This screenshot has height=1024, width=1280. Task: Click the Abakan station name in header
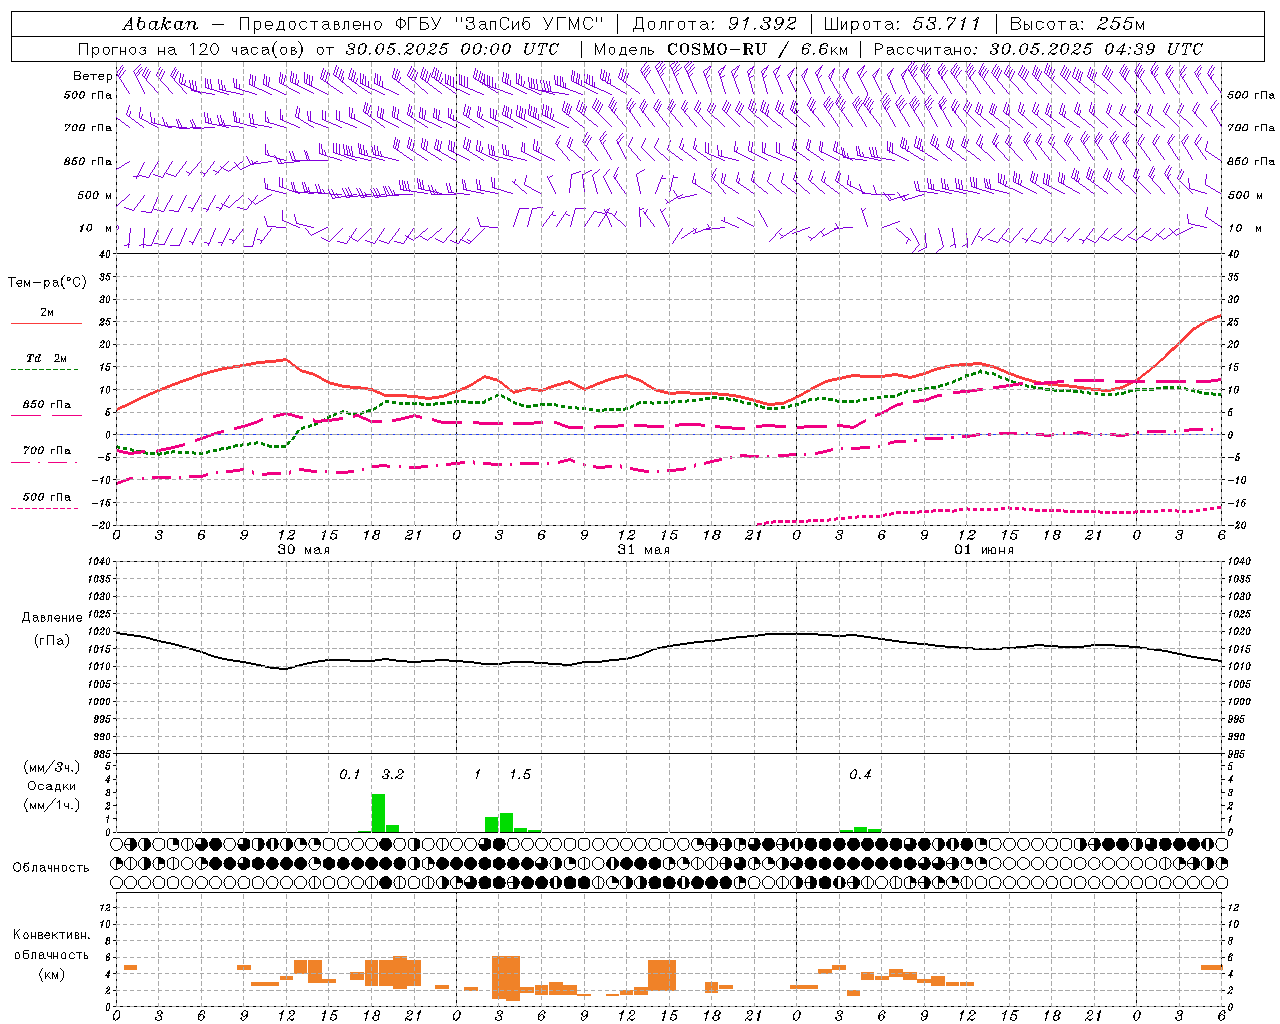coord(160,24)
